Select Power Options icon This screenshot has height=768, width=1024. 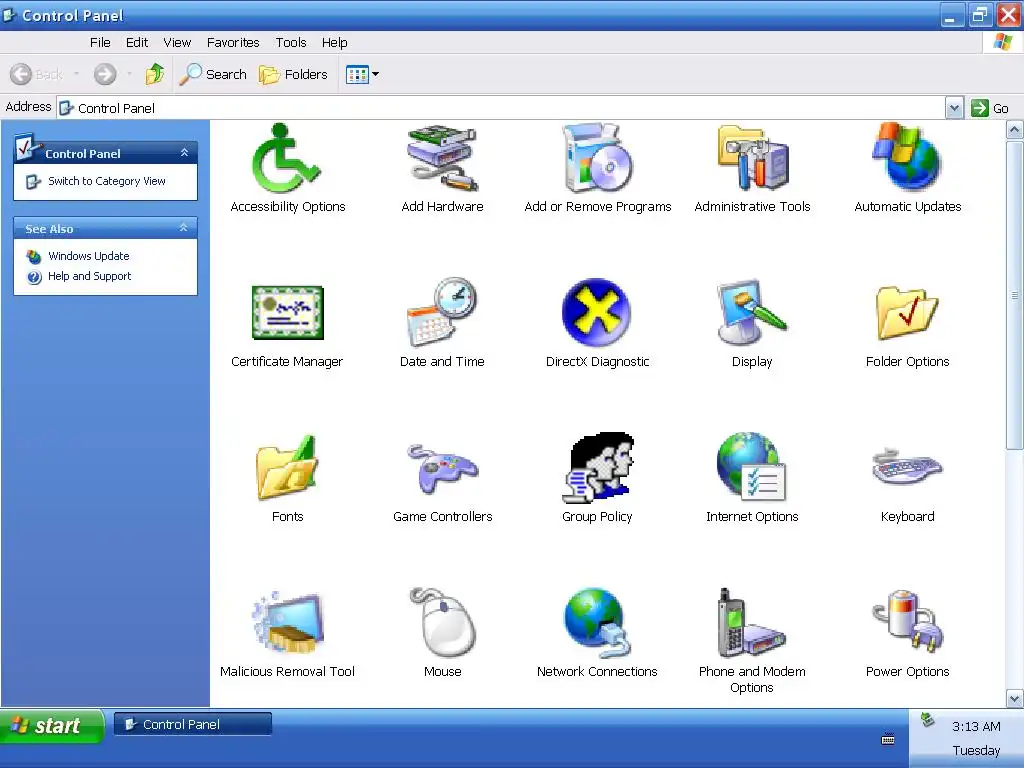tap(907, 621)
